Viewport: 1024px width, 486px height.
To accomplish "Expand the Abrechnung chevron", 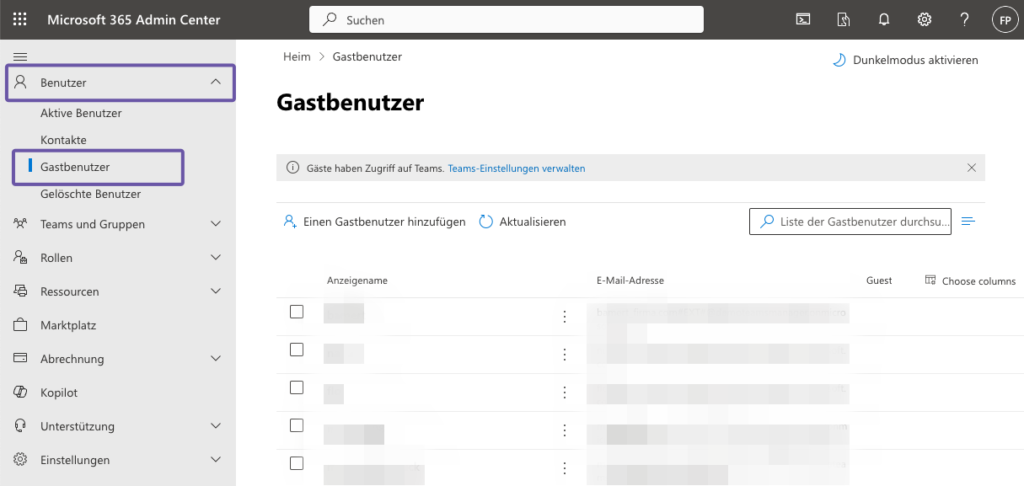I will pyautogui.click(x=216, y=358).
